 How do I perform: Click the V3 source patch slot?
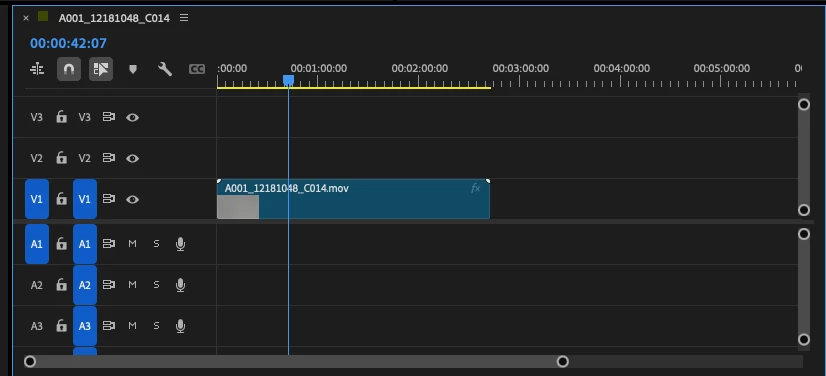coord(36,117)
